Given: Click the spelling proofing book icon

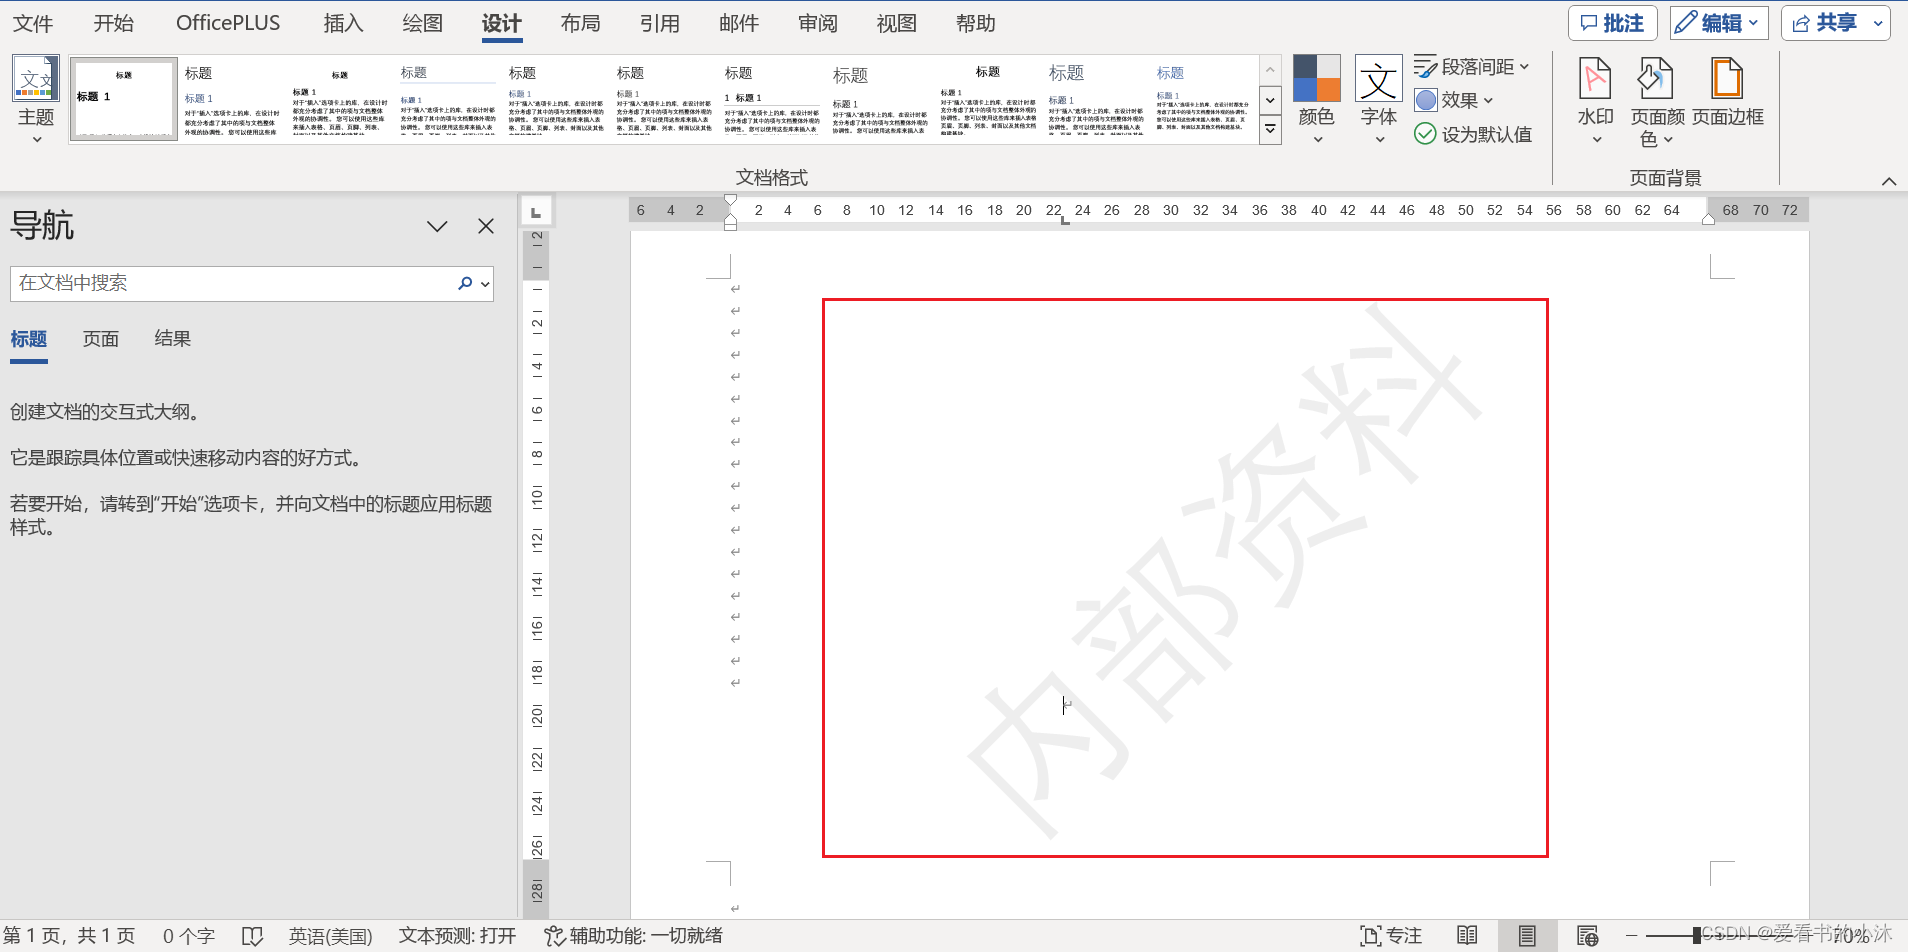Looking at the screenshot, I should point(253,936).
